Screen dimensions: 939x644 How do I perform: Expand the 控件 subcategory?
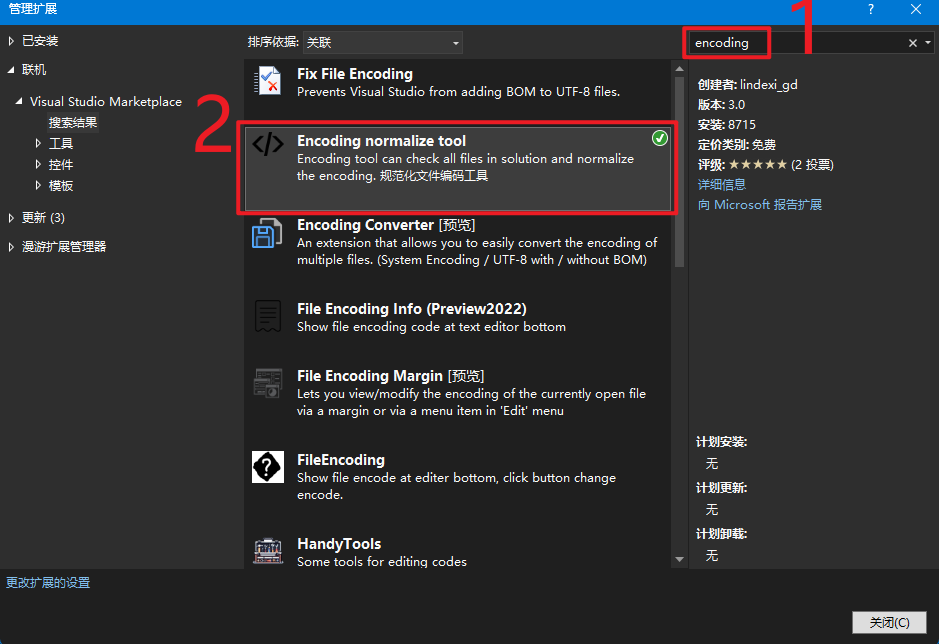38,164
